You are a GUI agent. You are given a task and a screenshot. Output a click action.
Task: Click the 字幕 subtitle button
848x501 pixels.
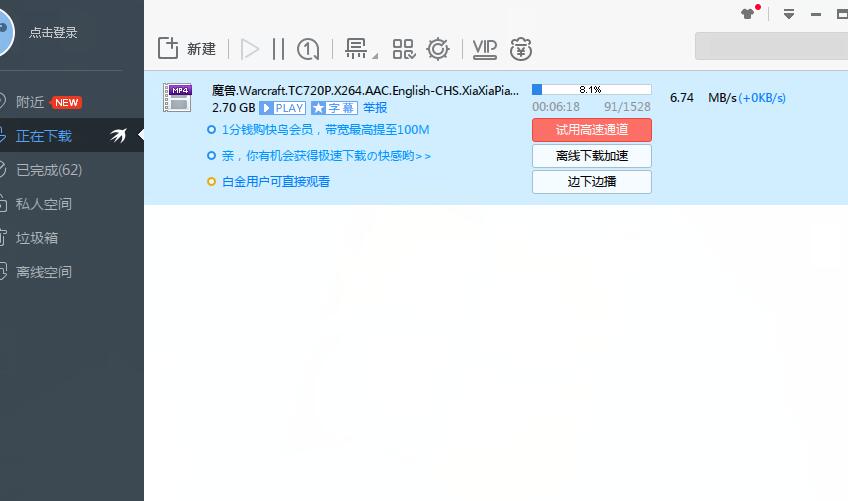pyautogui.click(x=334, y=108)
